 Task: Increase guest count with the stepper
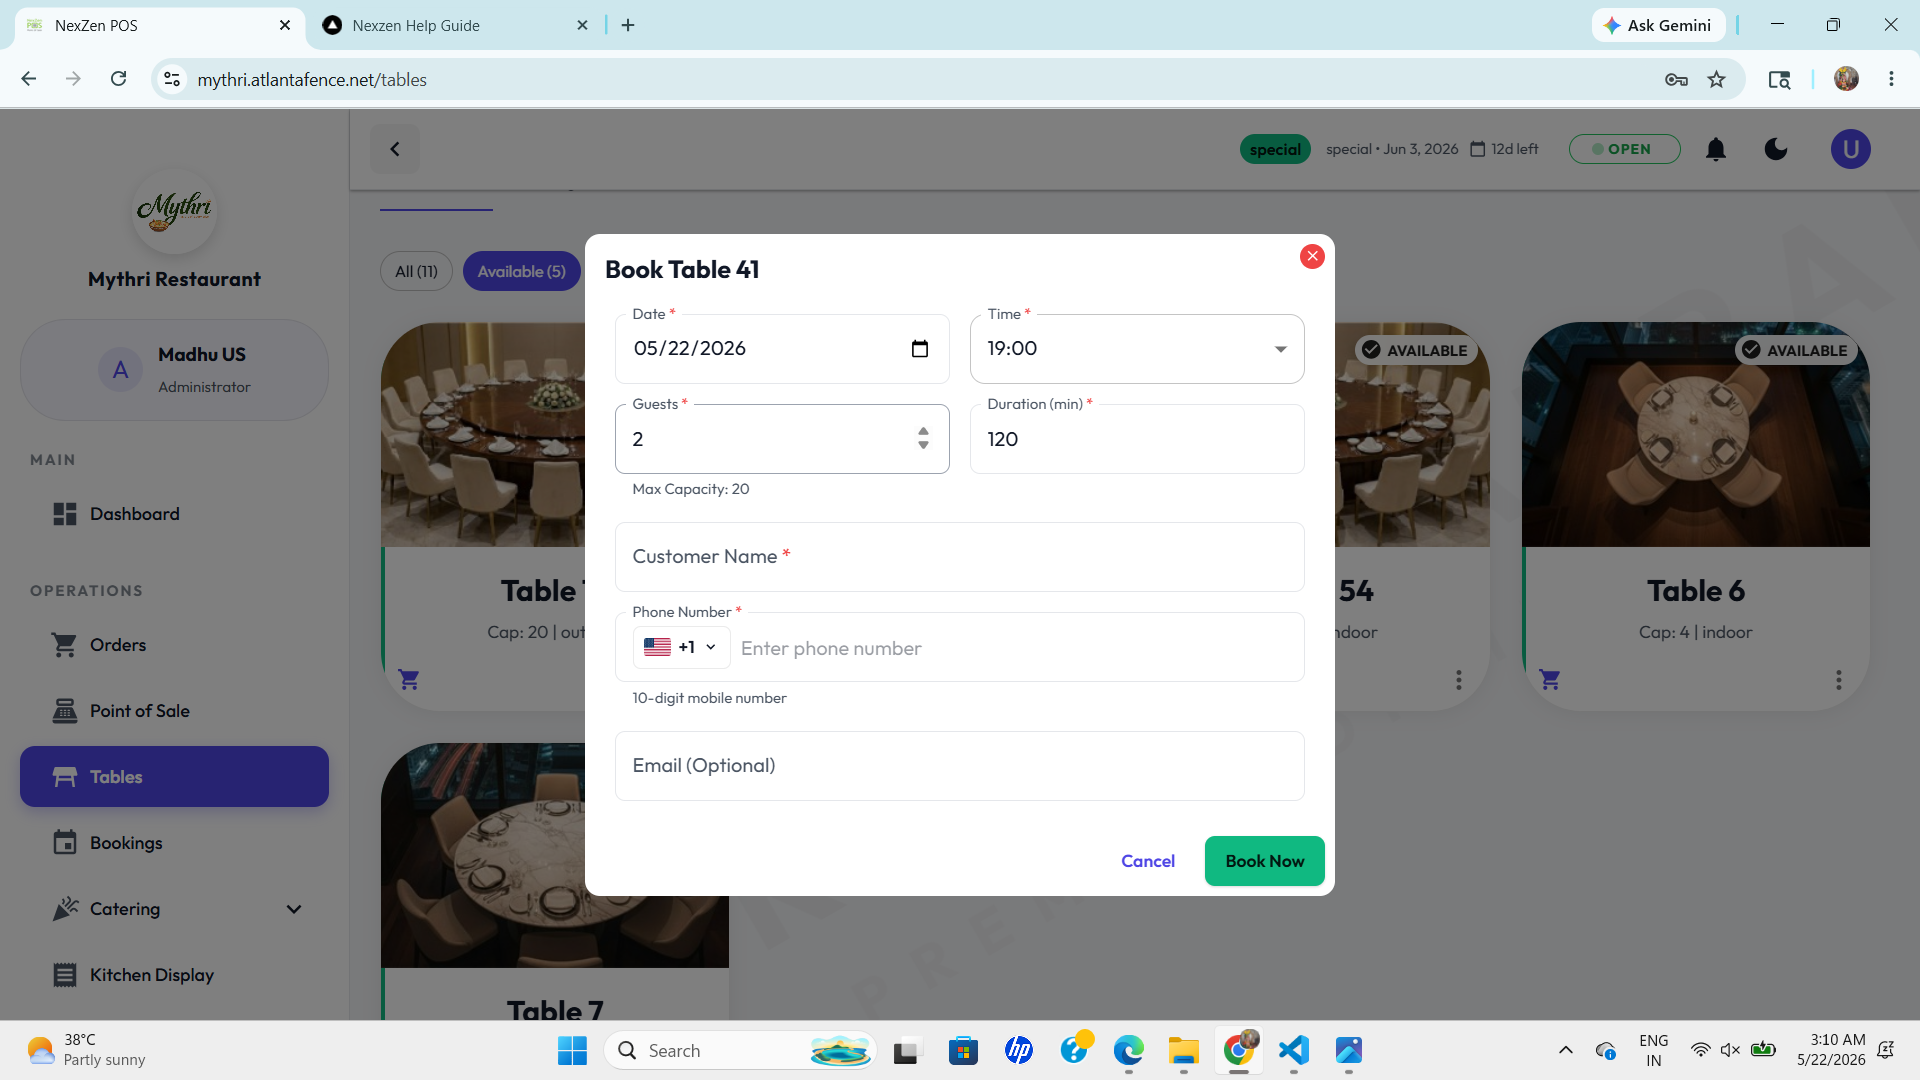pos(923,431)
